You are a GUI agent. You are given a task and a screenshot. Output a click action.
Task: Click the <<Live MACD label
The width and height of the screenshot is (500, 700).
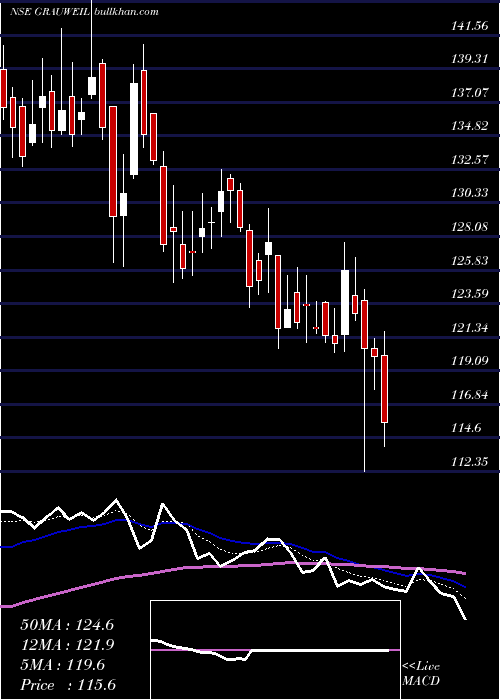pyautogui.click(x=421, y=674)
